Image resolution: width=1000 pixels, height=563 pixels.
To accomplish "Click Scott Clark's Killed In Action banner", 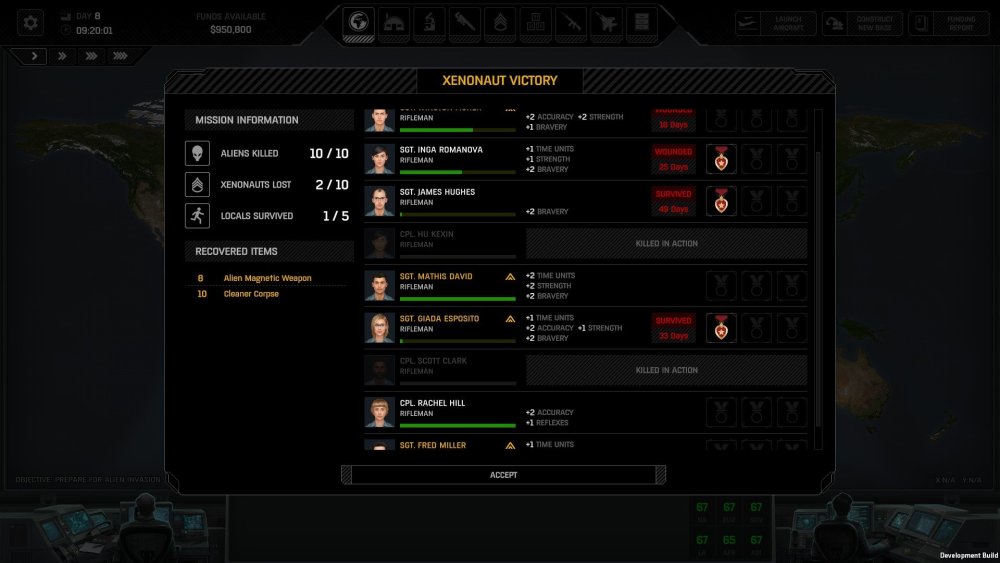I will 666,370.
